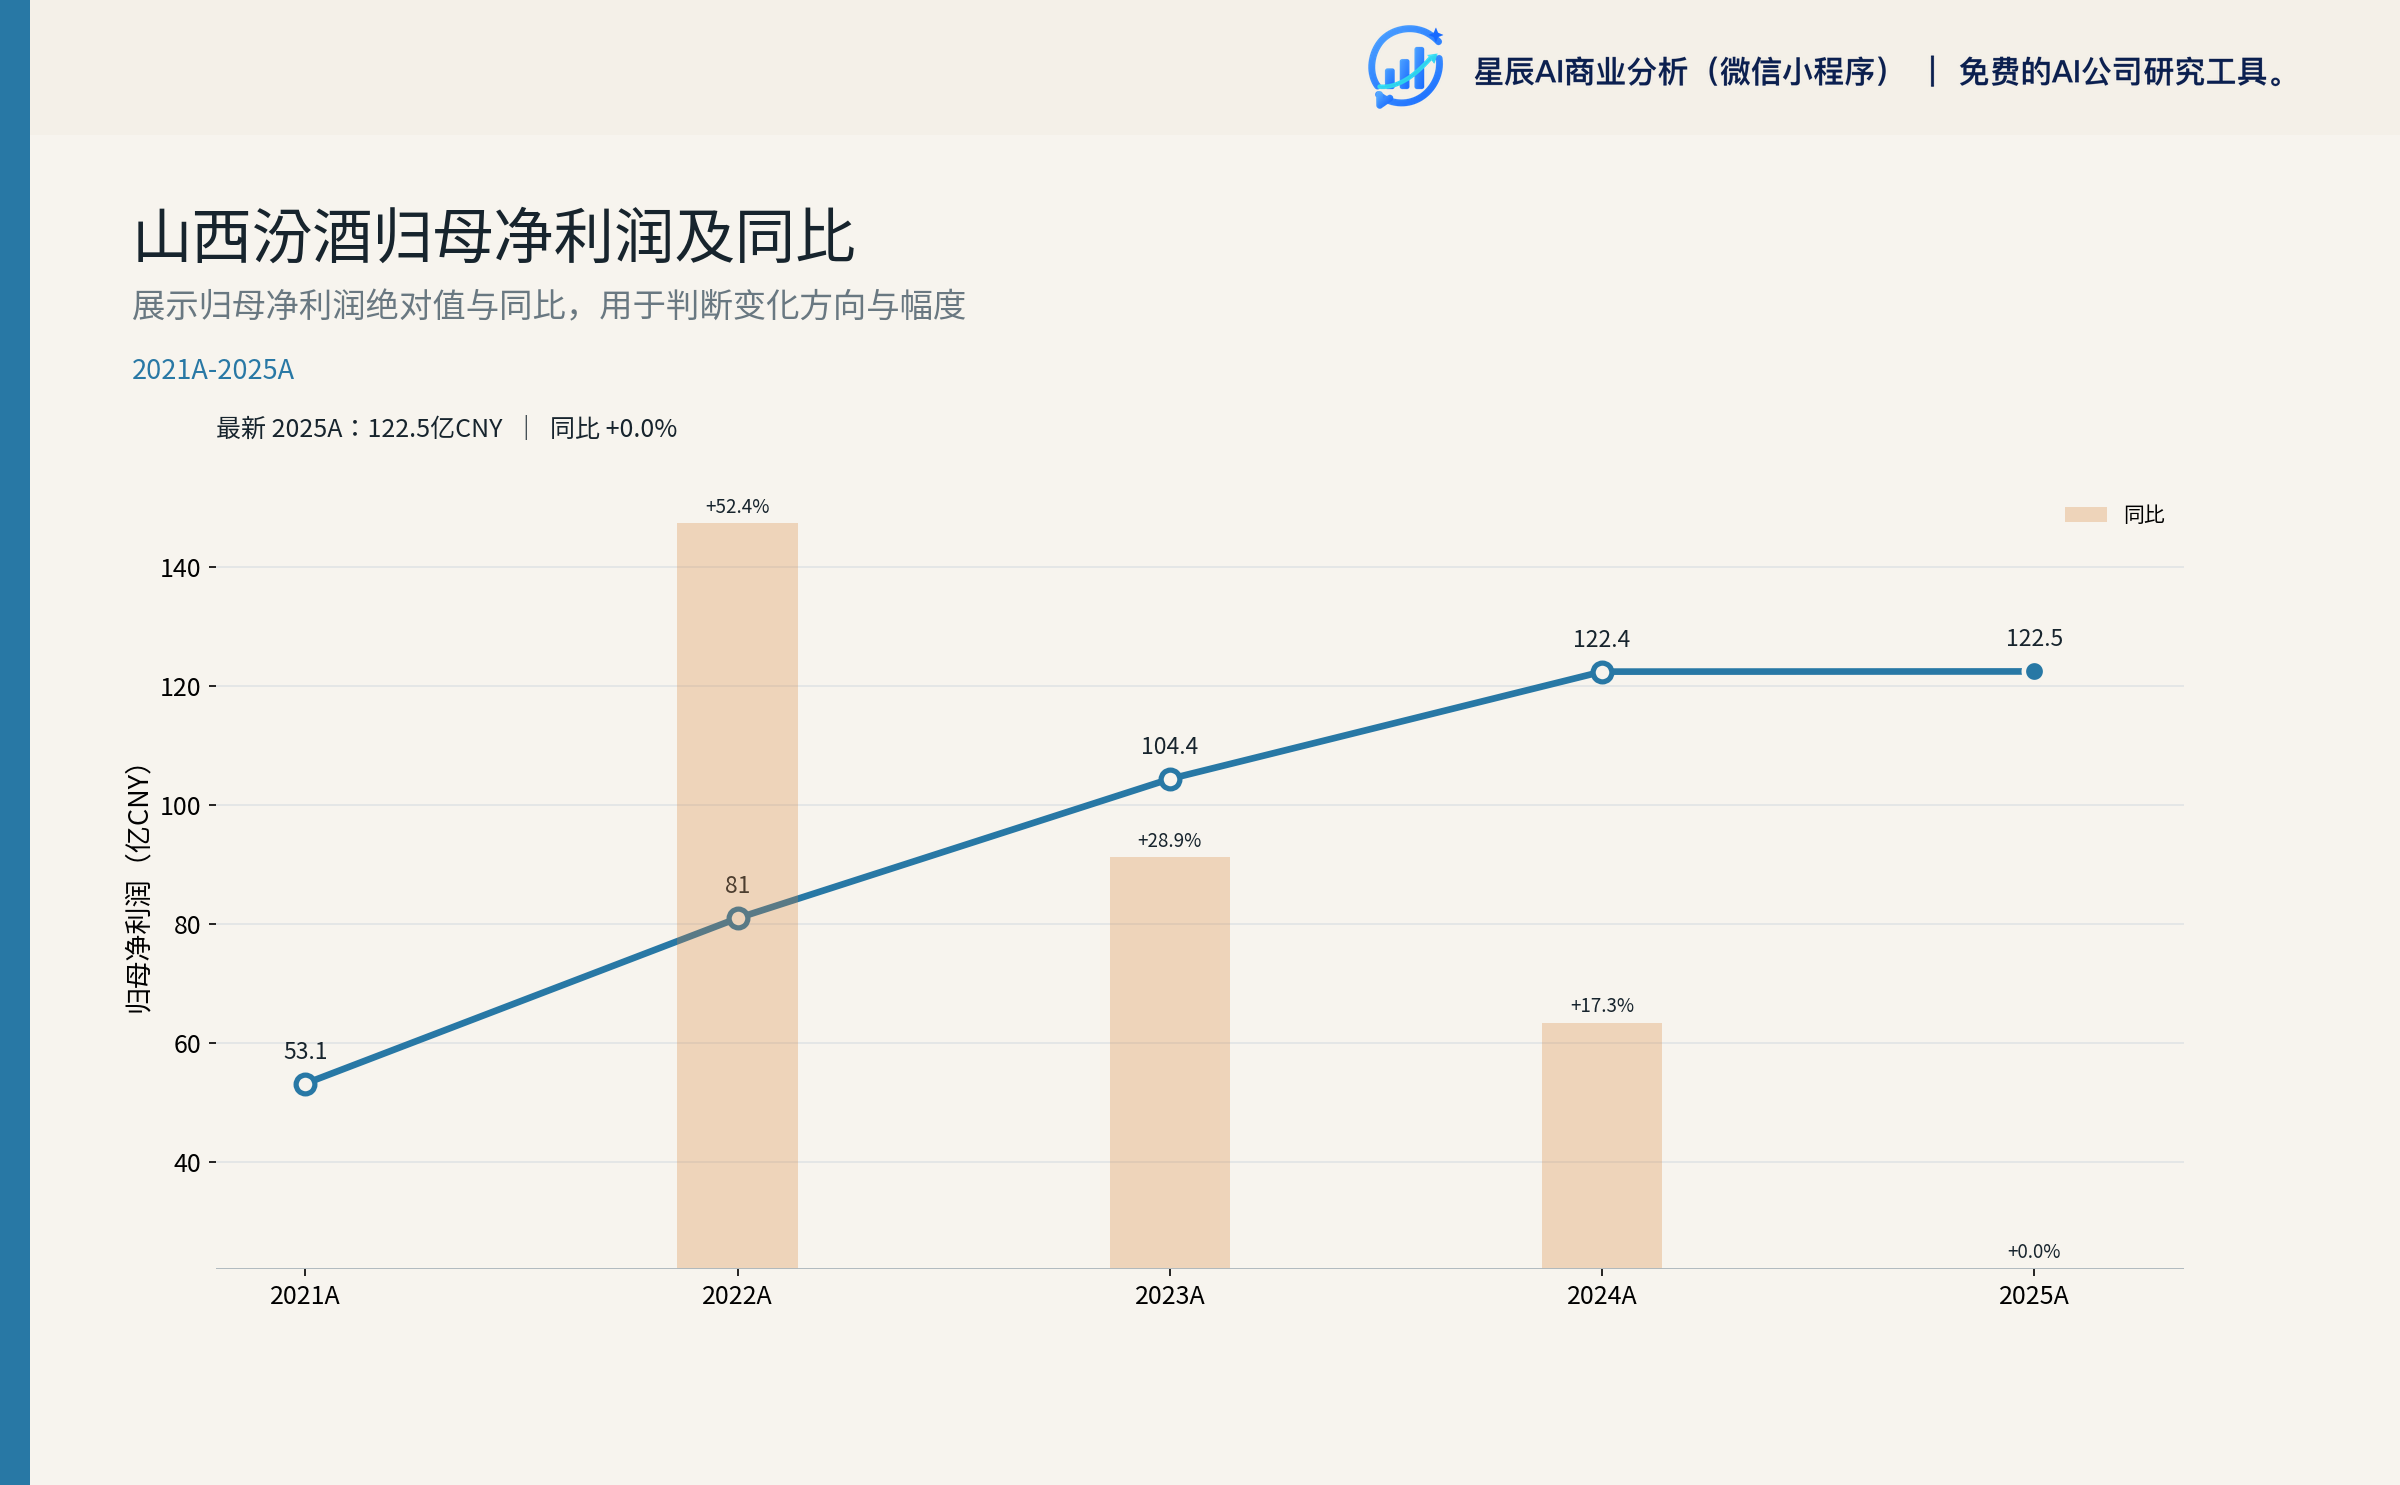Click the 2022A x-axis label
The height and width of the screenshot is (1485, 2400).
click(x=737, y=1295)
